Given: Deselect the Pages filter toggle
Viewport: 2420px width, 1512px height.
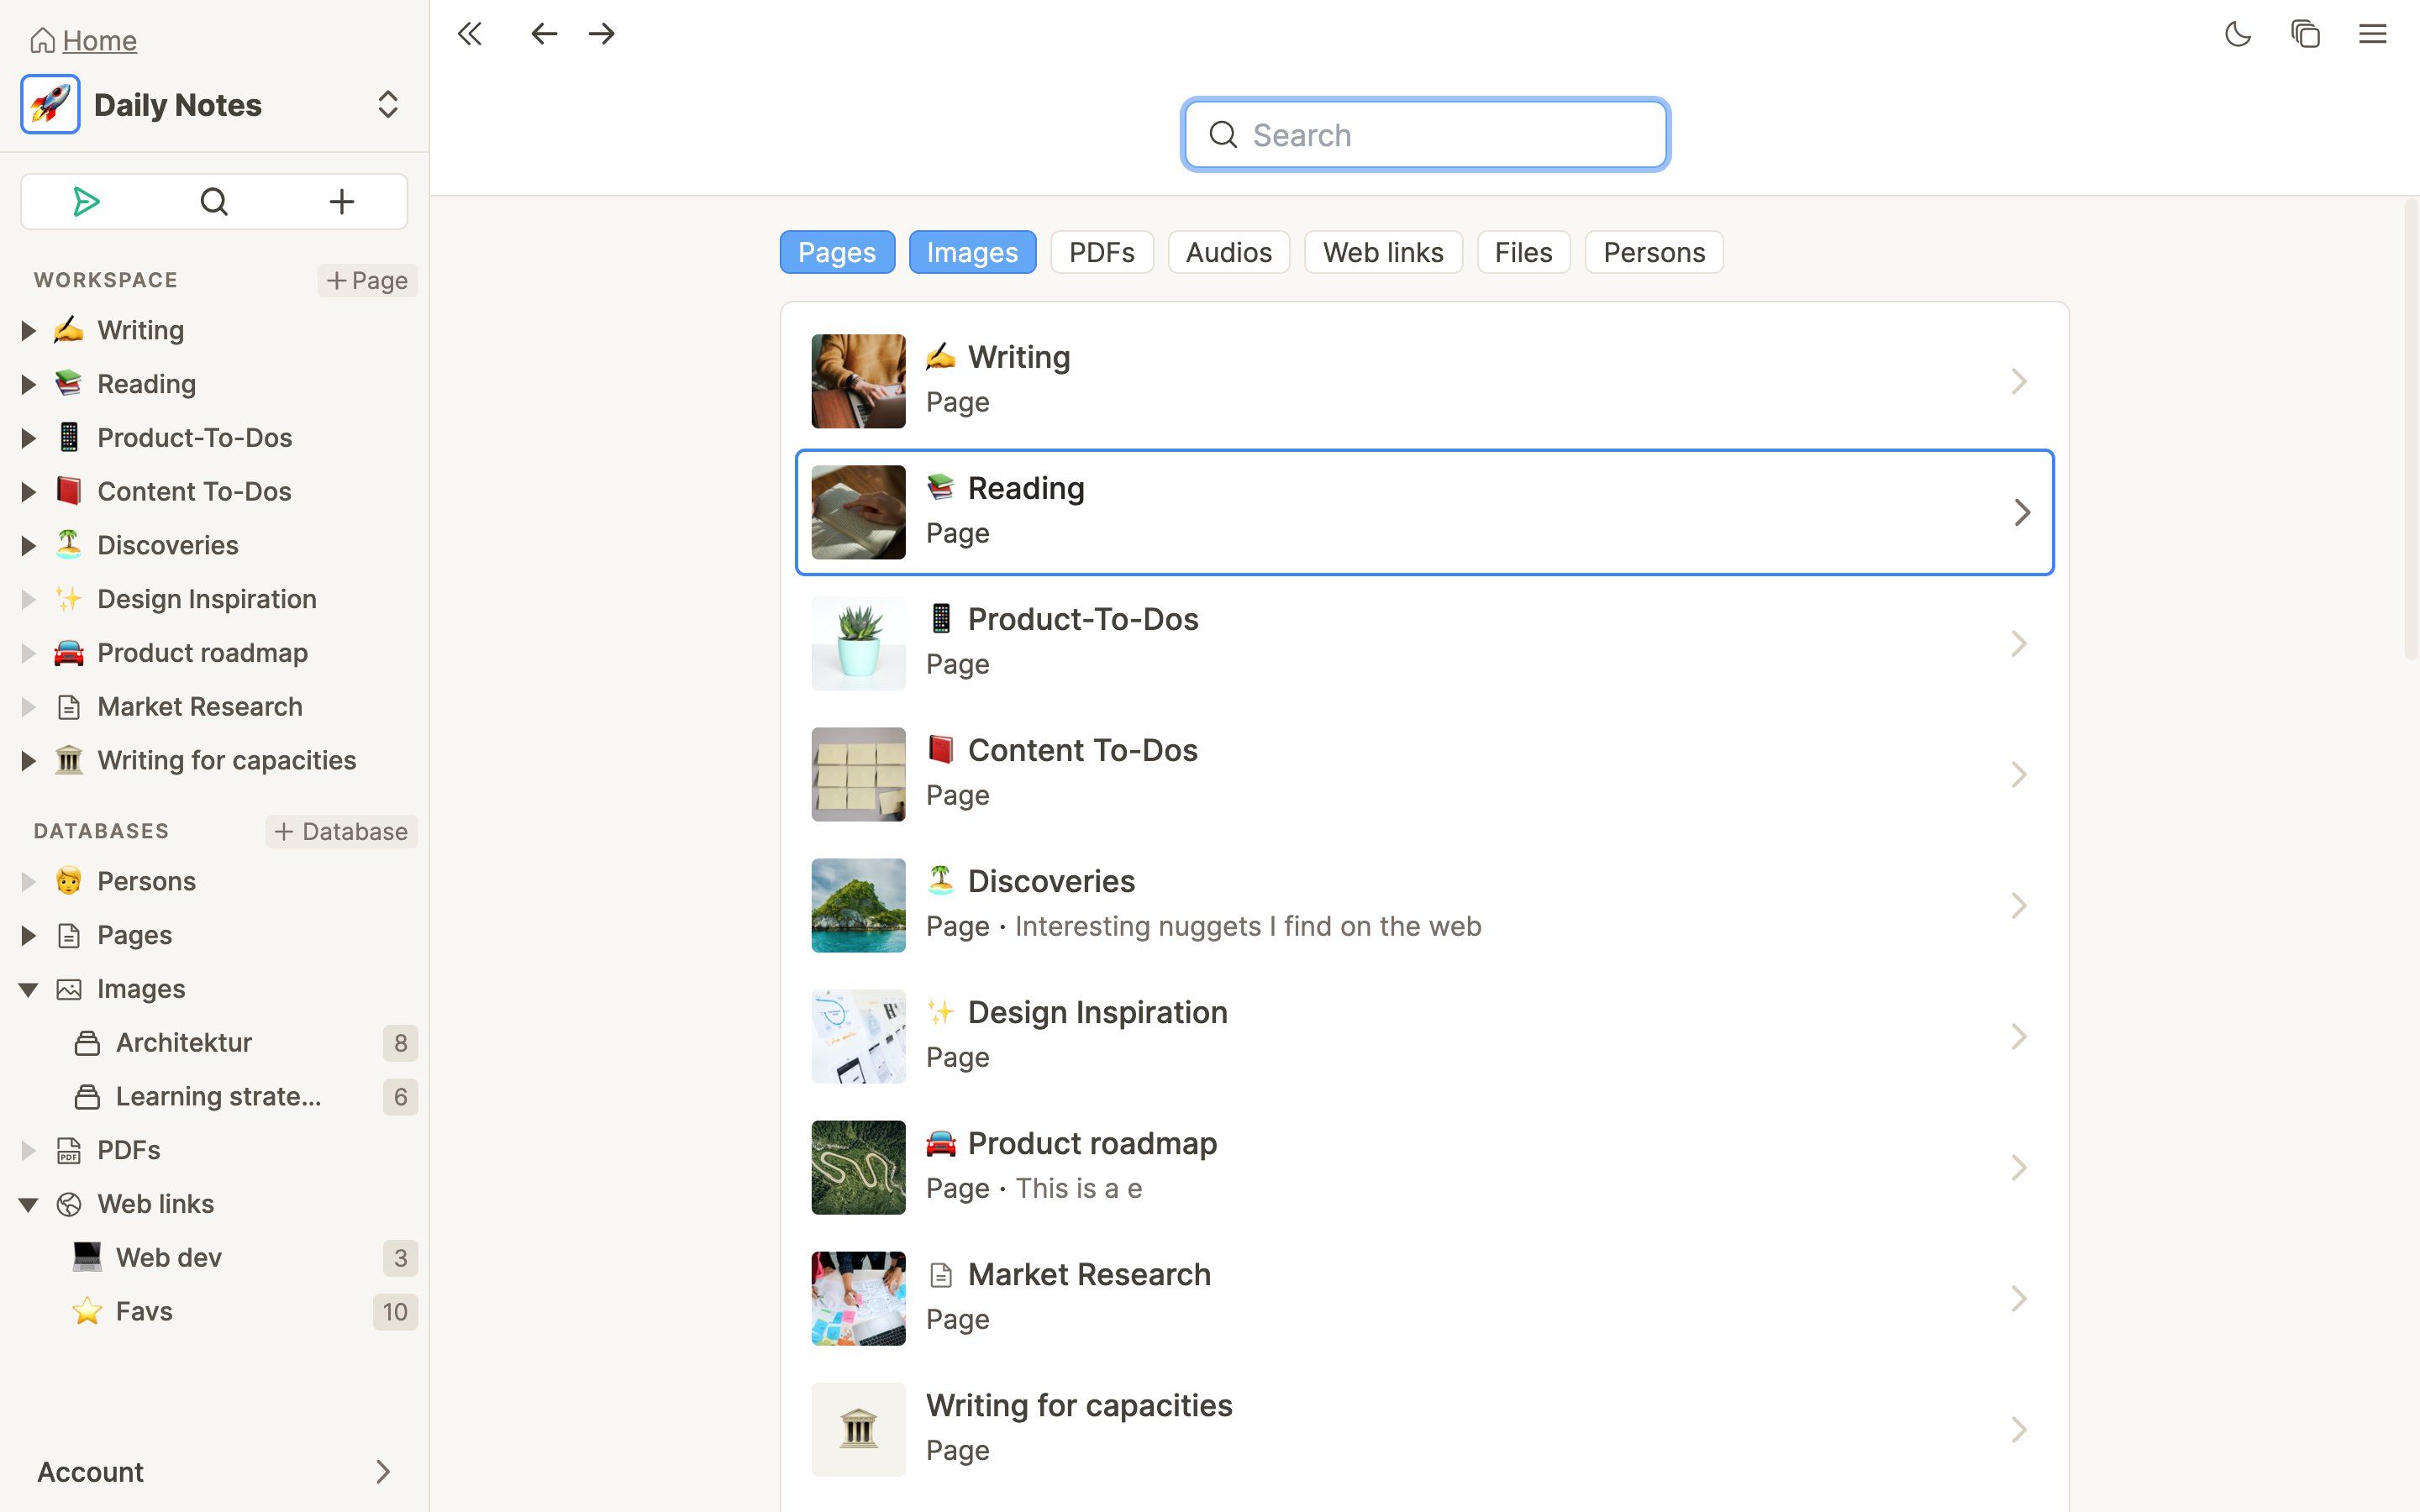Looking at the screenshot, I should pyautogui.click(x=836, y=252).
